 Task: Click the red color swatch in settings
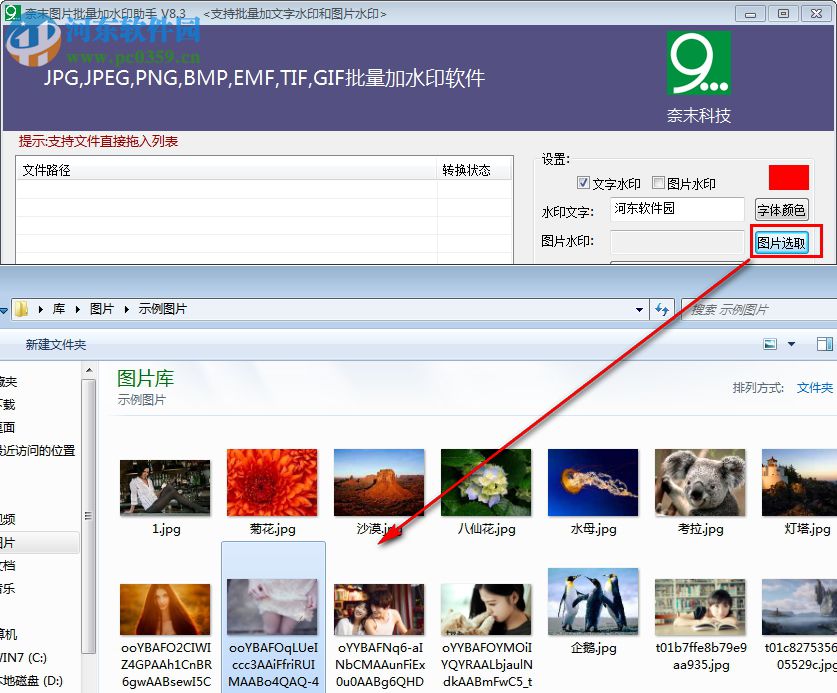pos(788,177)
